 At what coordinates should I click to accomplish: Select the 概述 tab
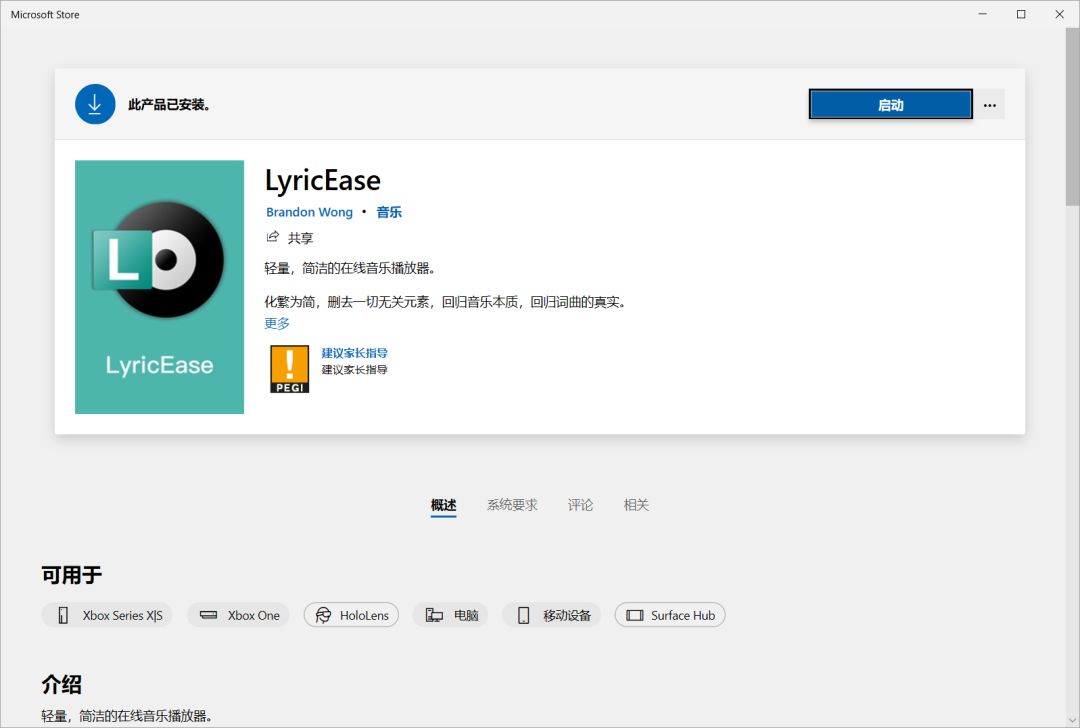click(x=444, y=505)
